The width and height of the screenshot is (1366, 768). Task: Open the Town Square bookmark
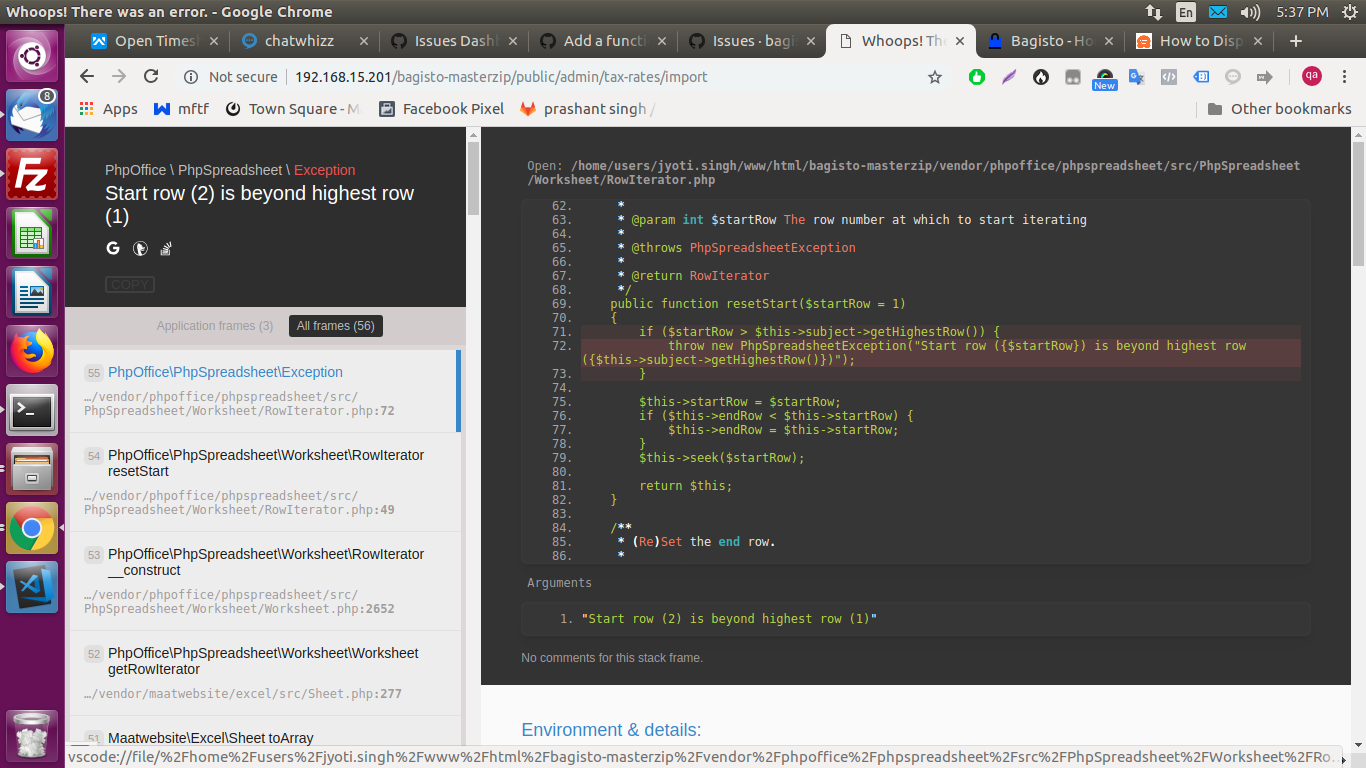[293, 109]
